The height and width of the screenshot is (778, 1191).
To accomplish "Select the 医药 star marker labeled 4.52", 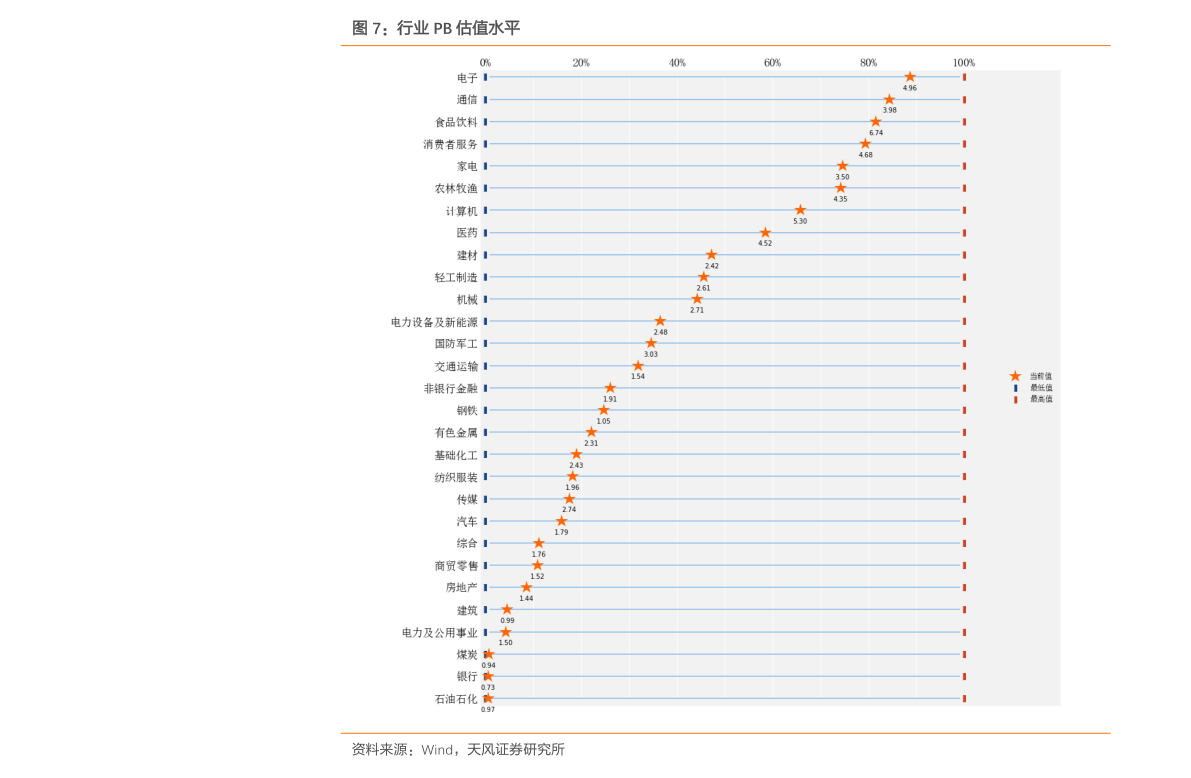I will coord(765,233).
